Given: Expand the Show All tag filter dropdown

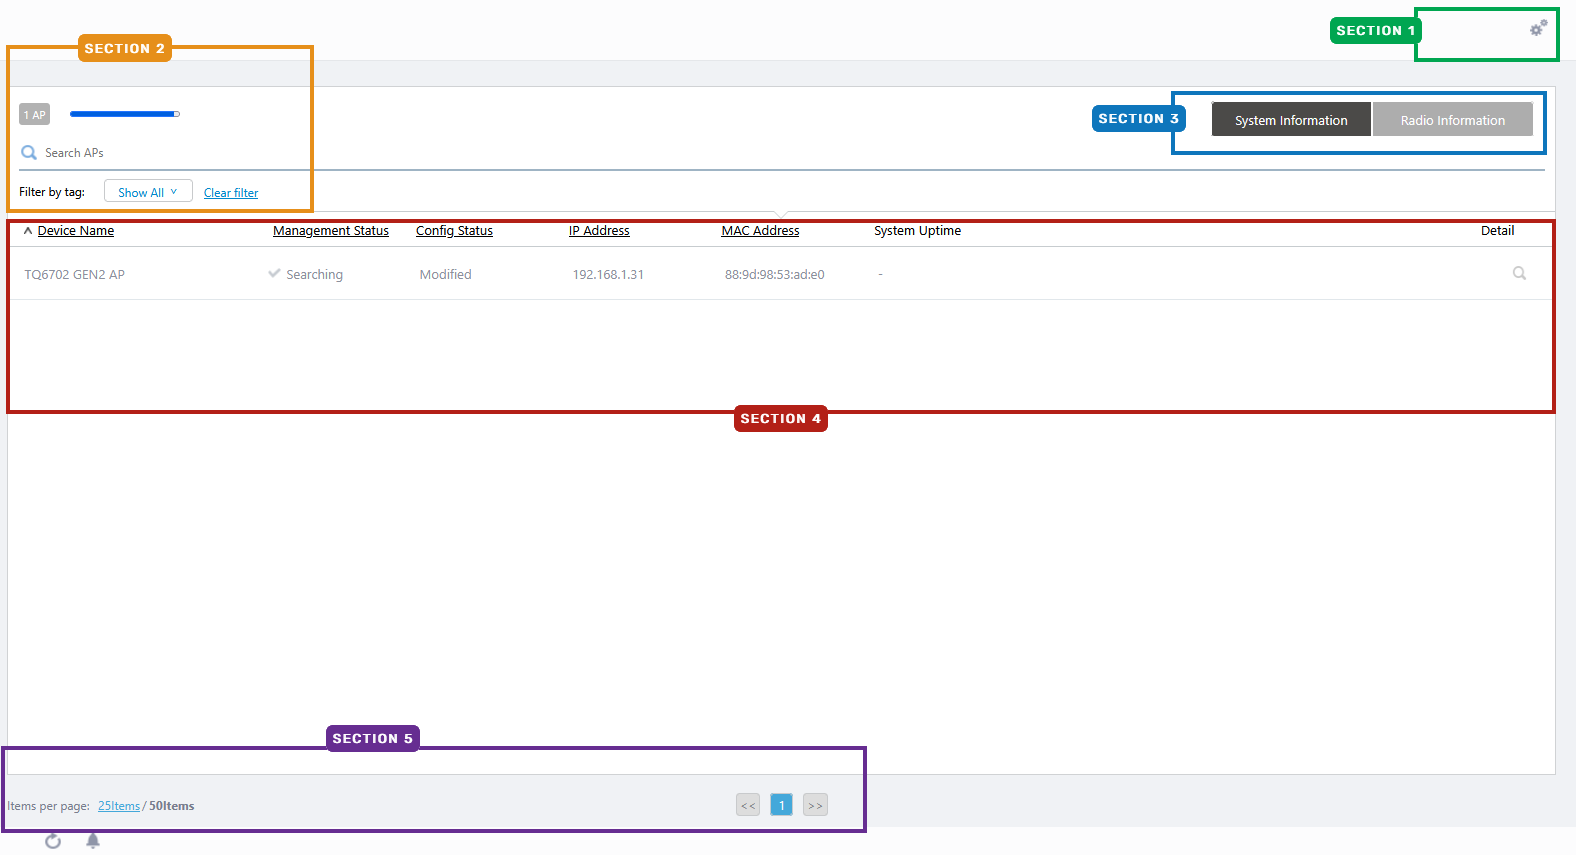Looking at the screenshot, I should point(148,192).
